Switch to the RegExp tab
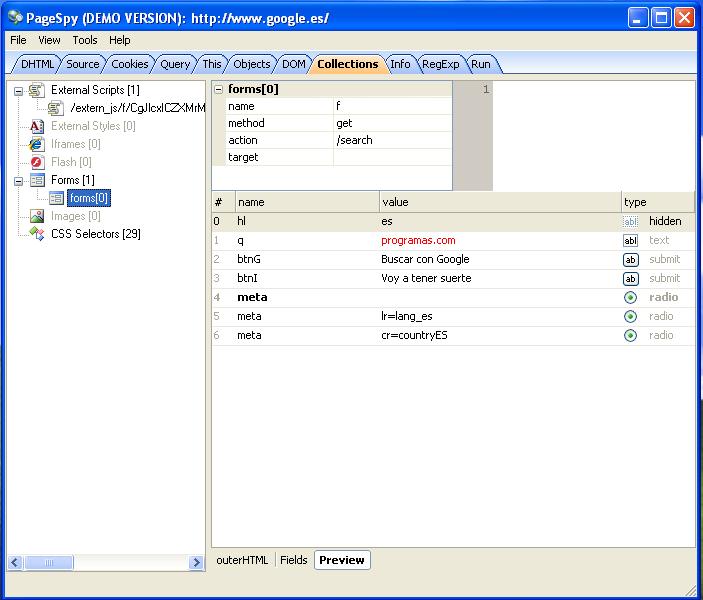The width and height of the screenshot is (703, 600). coord(441,64)
